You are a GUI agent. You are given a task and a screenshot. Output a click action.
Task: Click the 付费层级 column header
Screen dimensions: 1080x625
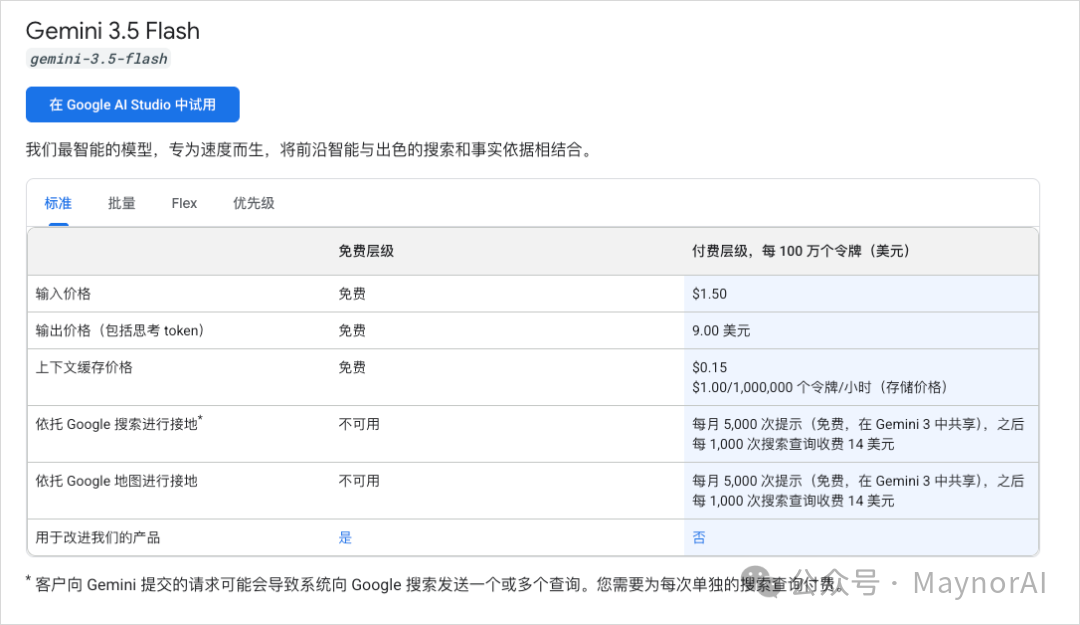(x=801, y=252)
